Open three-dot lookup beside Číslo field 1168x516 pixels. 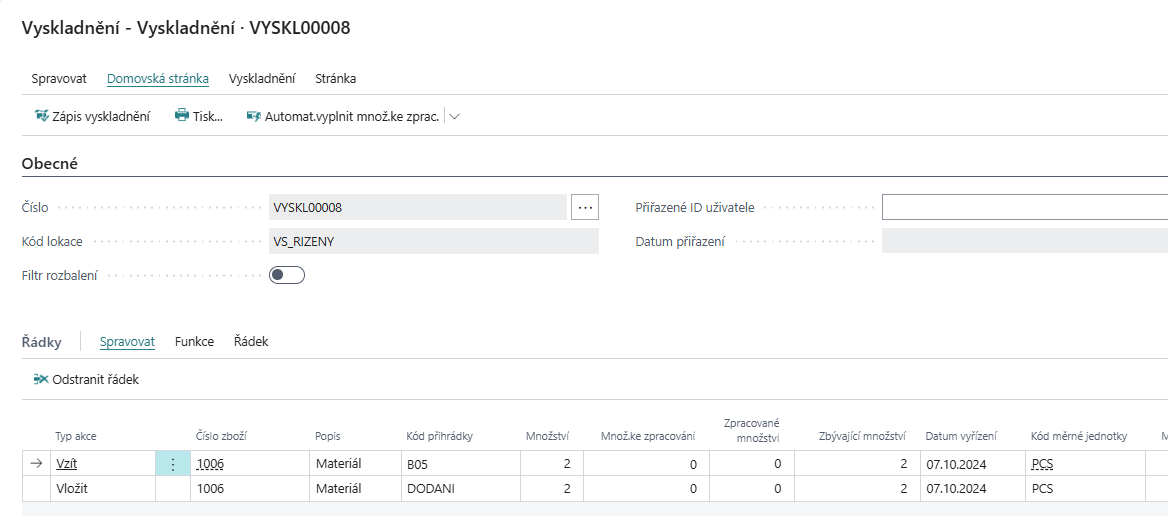(585, 207)
